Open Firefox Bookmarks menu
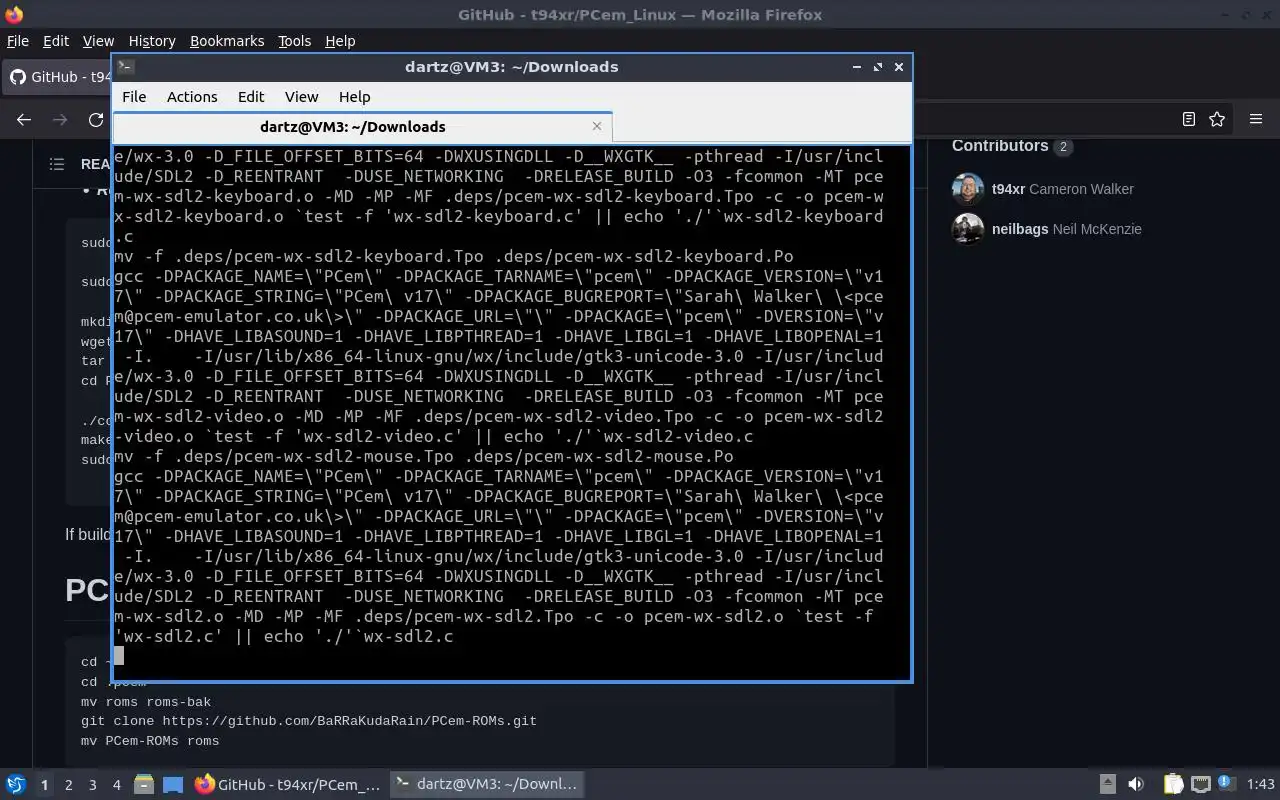Screen dimensions: 1280x800 [227, 41]
